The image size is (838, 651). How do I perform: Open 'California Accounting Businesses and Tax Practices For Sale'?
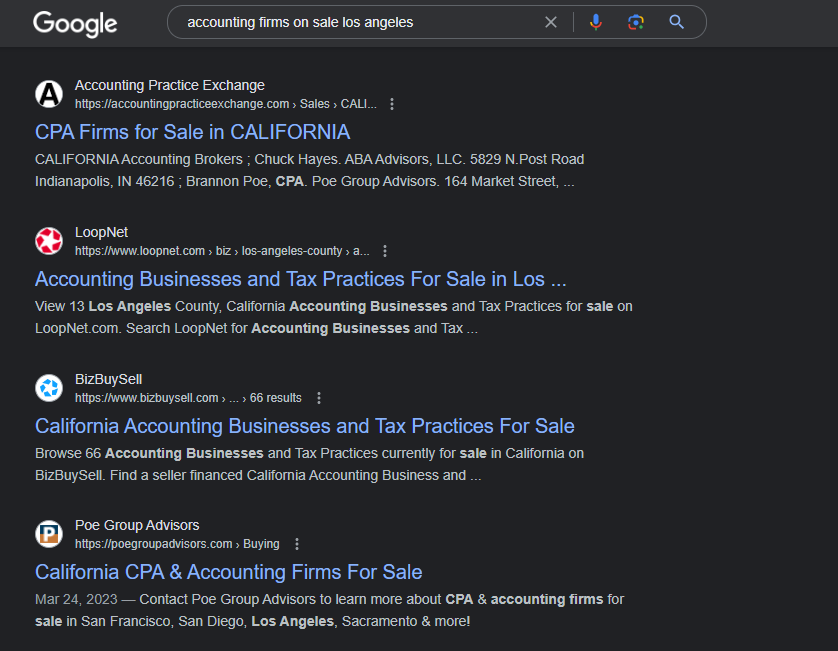click(x=305, y=426)
